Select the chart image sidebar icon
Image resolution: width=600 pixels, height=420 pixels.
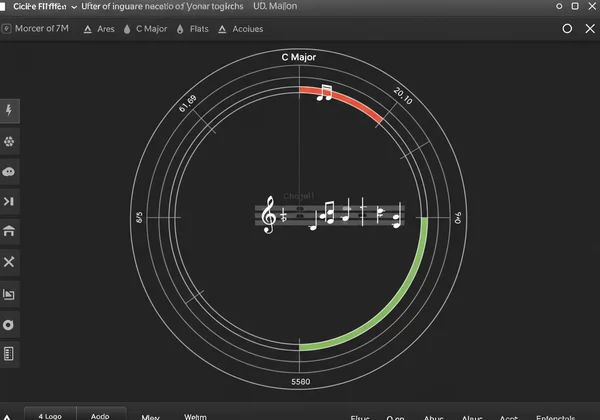[9, 294]
